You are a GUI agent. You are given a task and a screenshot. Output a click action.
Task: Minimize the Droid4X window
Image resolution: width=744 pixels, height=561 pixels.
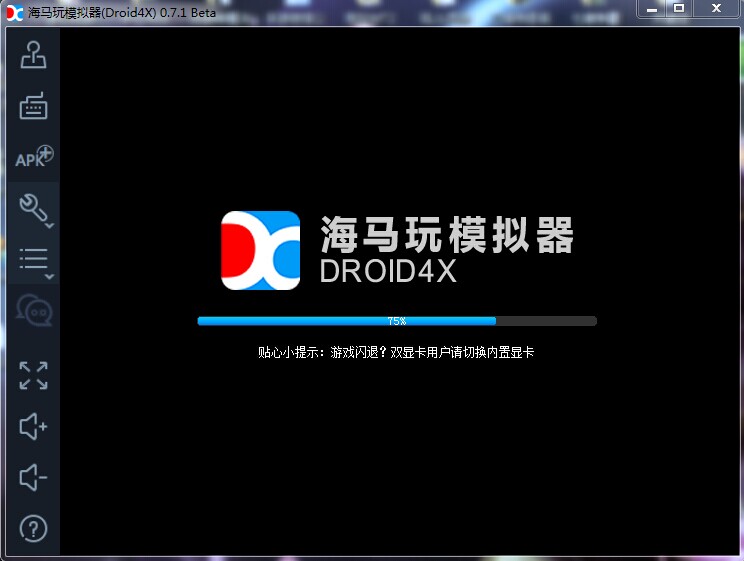click(652, 9)
